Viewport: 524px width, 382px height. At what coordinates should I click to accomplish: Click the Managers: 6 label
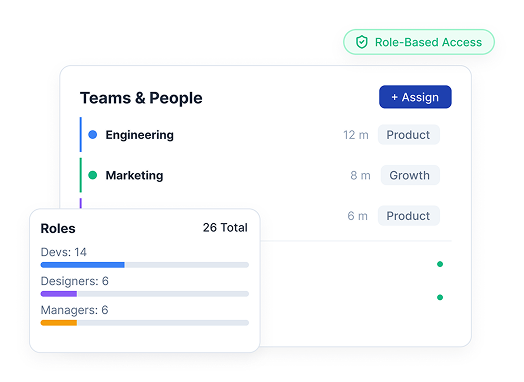pyautogui.click(x=74, y=310)
